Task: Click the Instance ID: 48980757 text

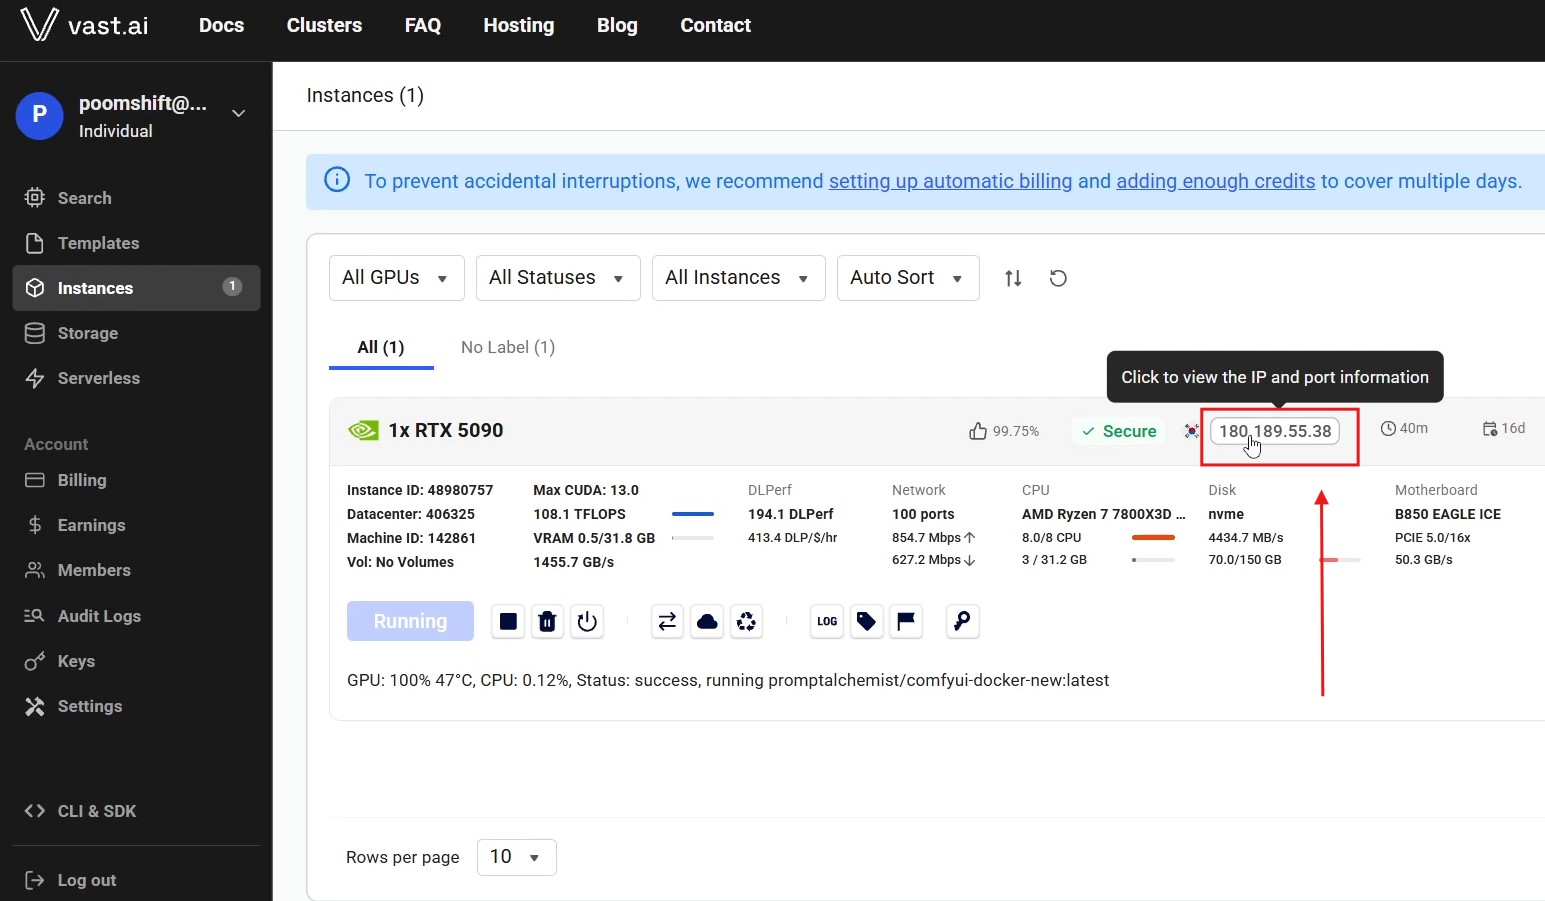Action: (x=420, y=490)
